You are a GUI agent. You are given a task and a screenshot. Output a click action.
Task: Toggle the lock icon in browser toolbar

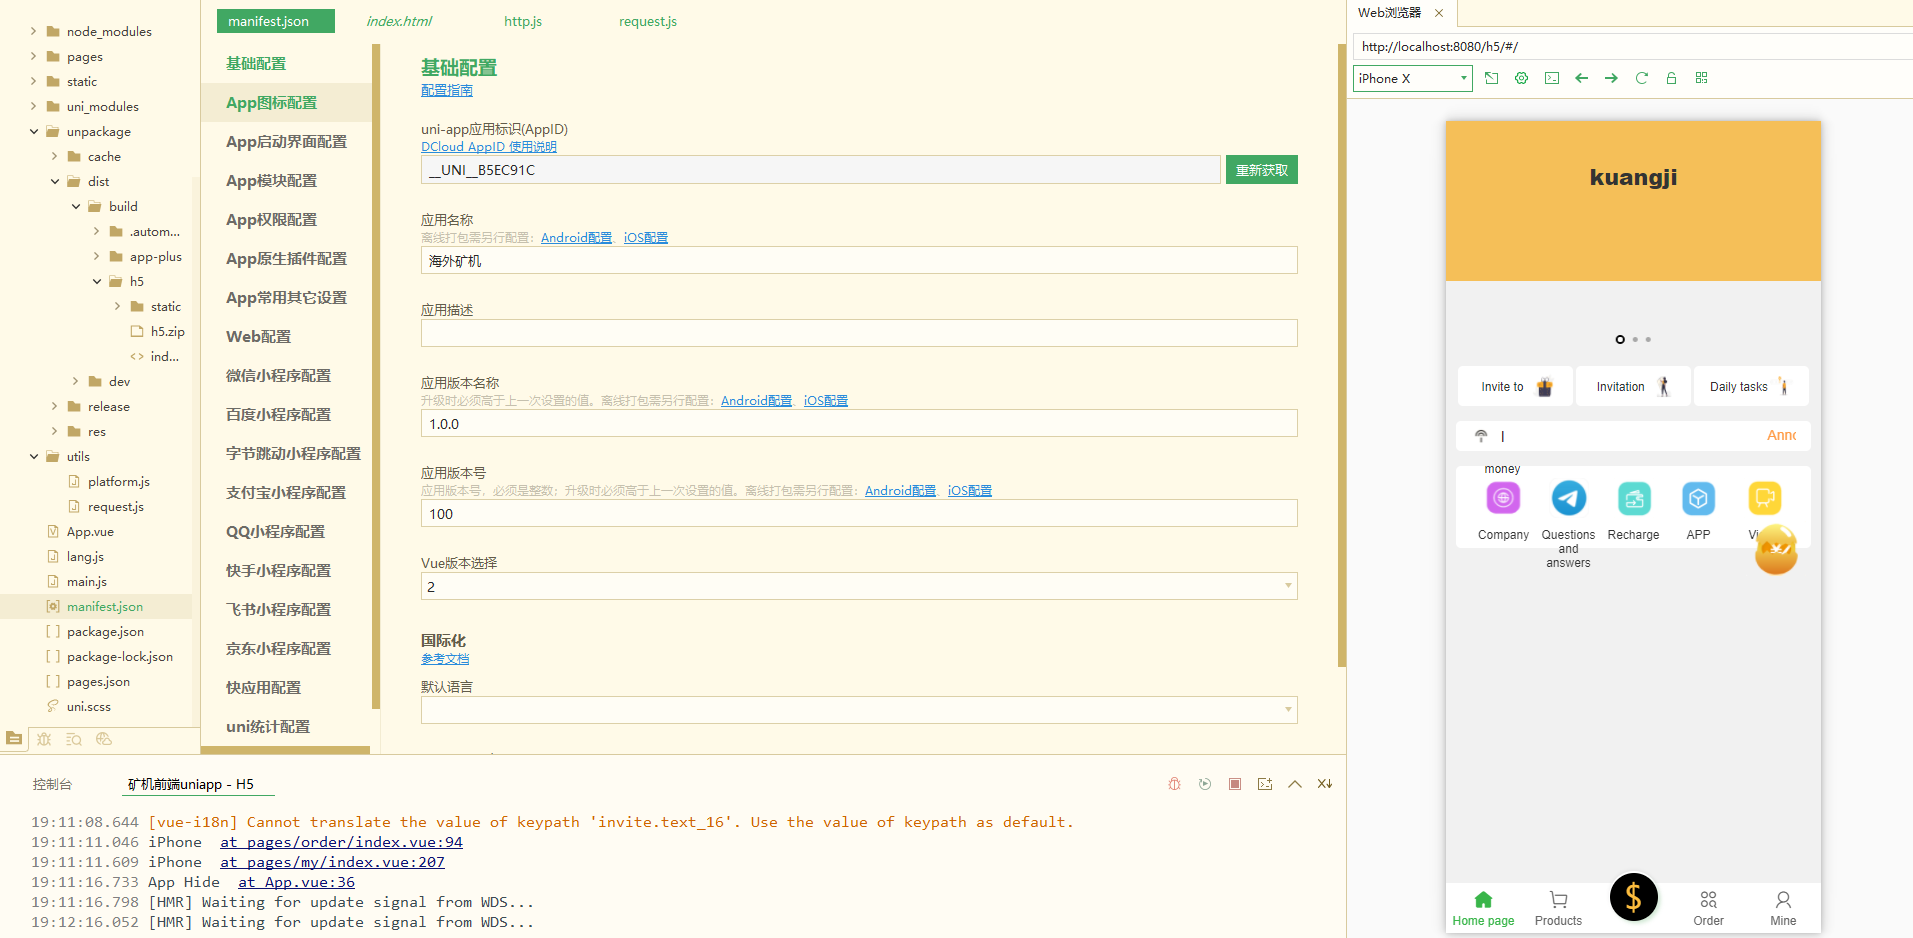click(x=1671, y=78)
